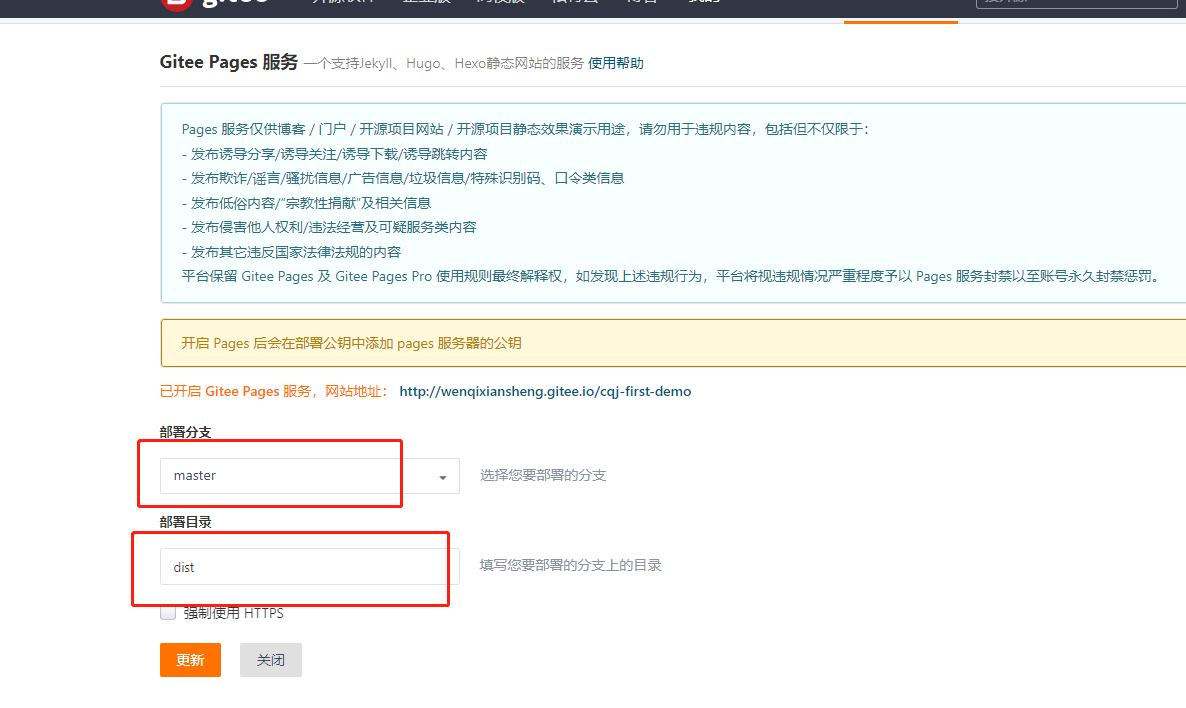Screen dimensions: 1186x708
Task: Open the wenqixiansheng.gitee.io/cqj-first-demo site link
Action: pyautogui.click(x=545, y=391)
